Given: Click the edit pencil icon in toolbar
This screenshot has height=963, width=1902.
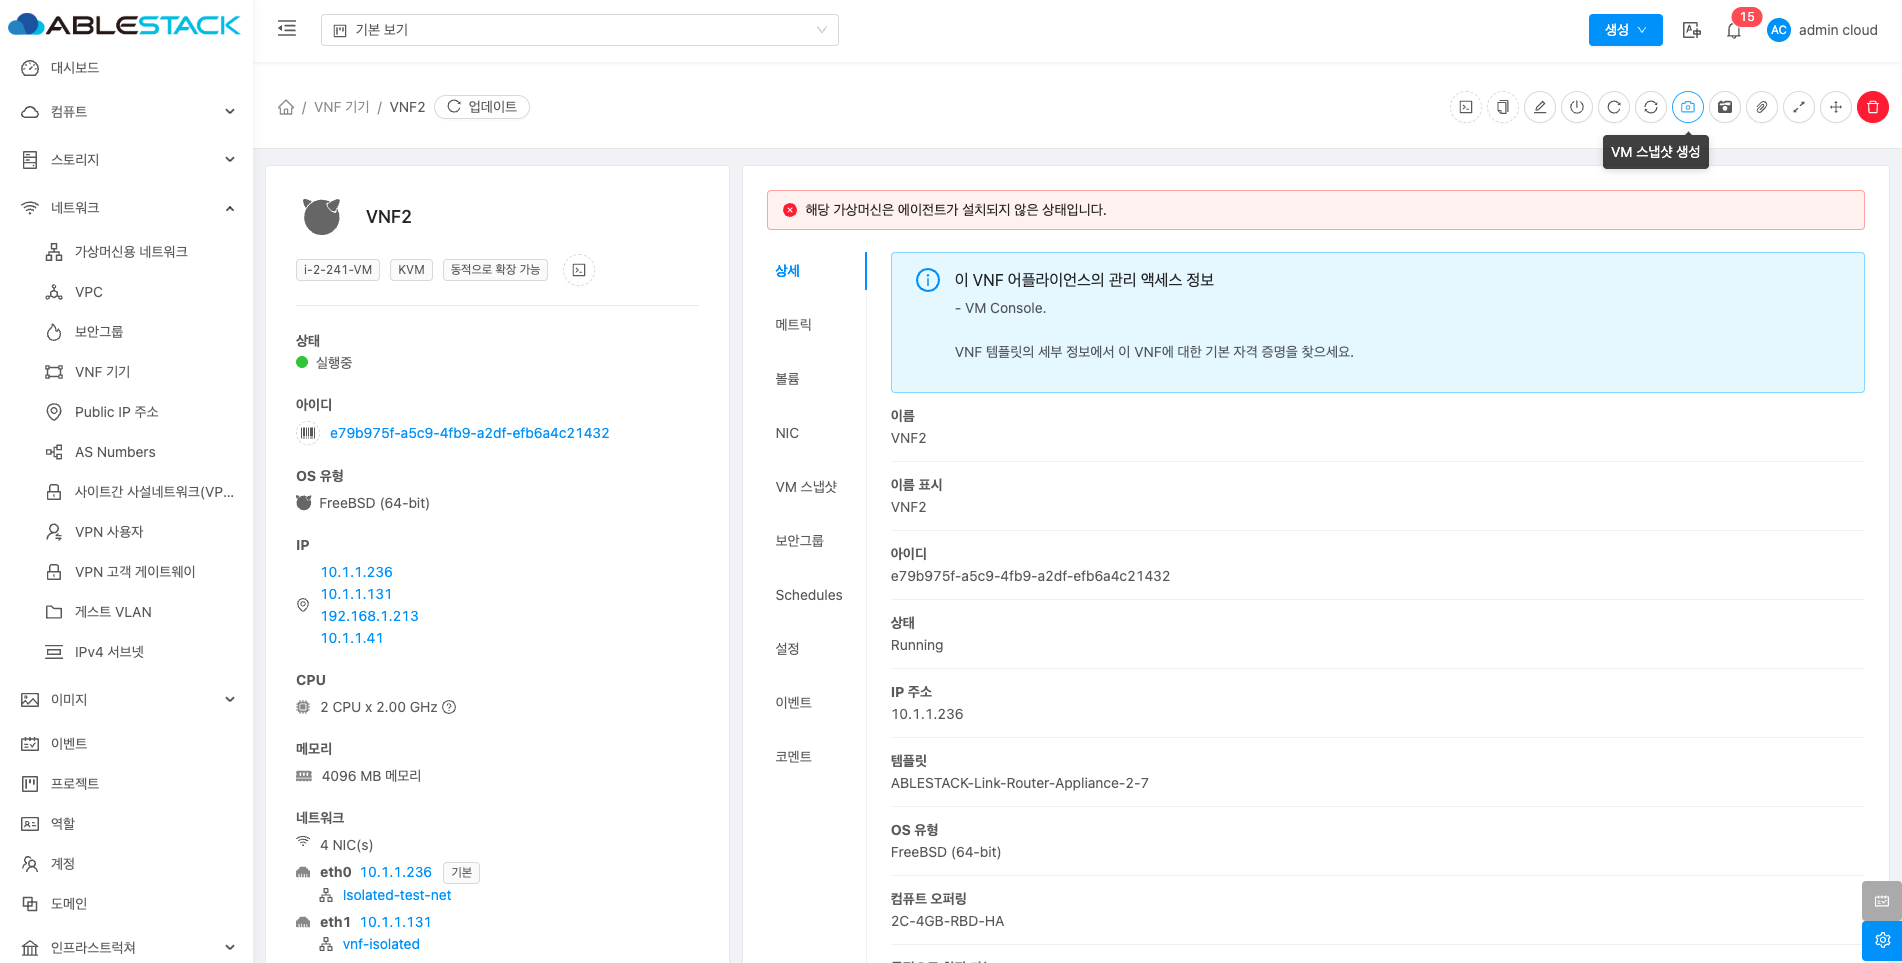Looking at the screenshot, I should point(1540,107).
